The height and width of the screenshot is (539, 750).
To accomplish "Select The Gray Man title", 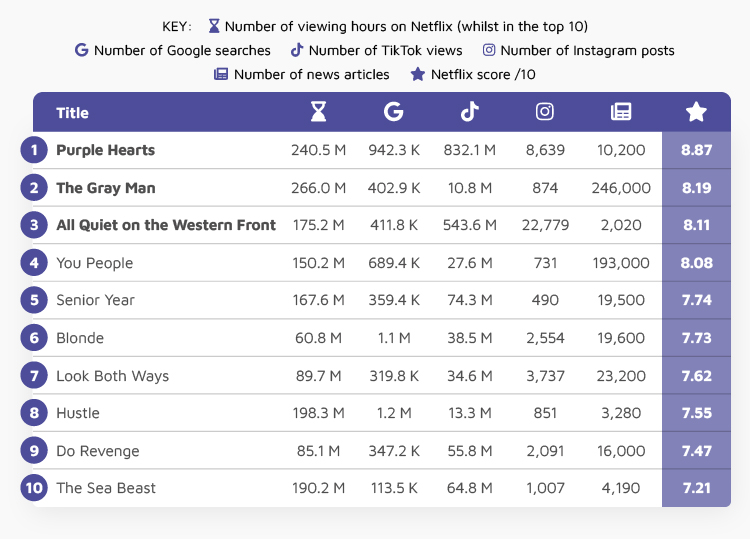I will pyautogui.click(x=106, y=188).
